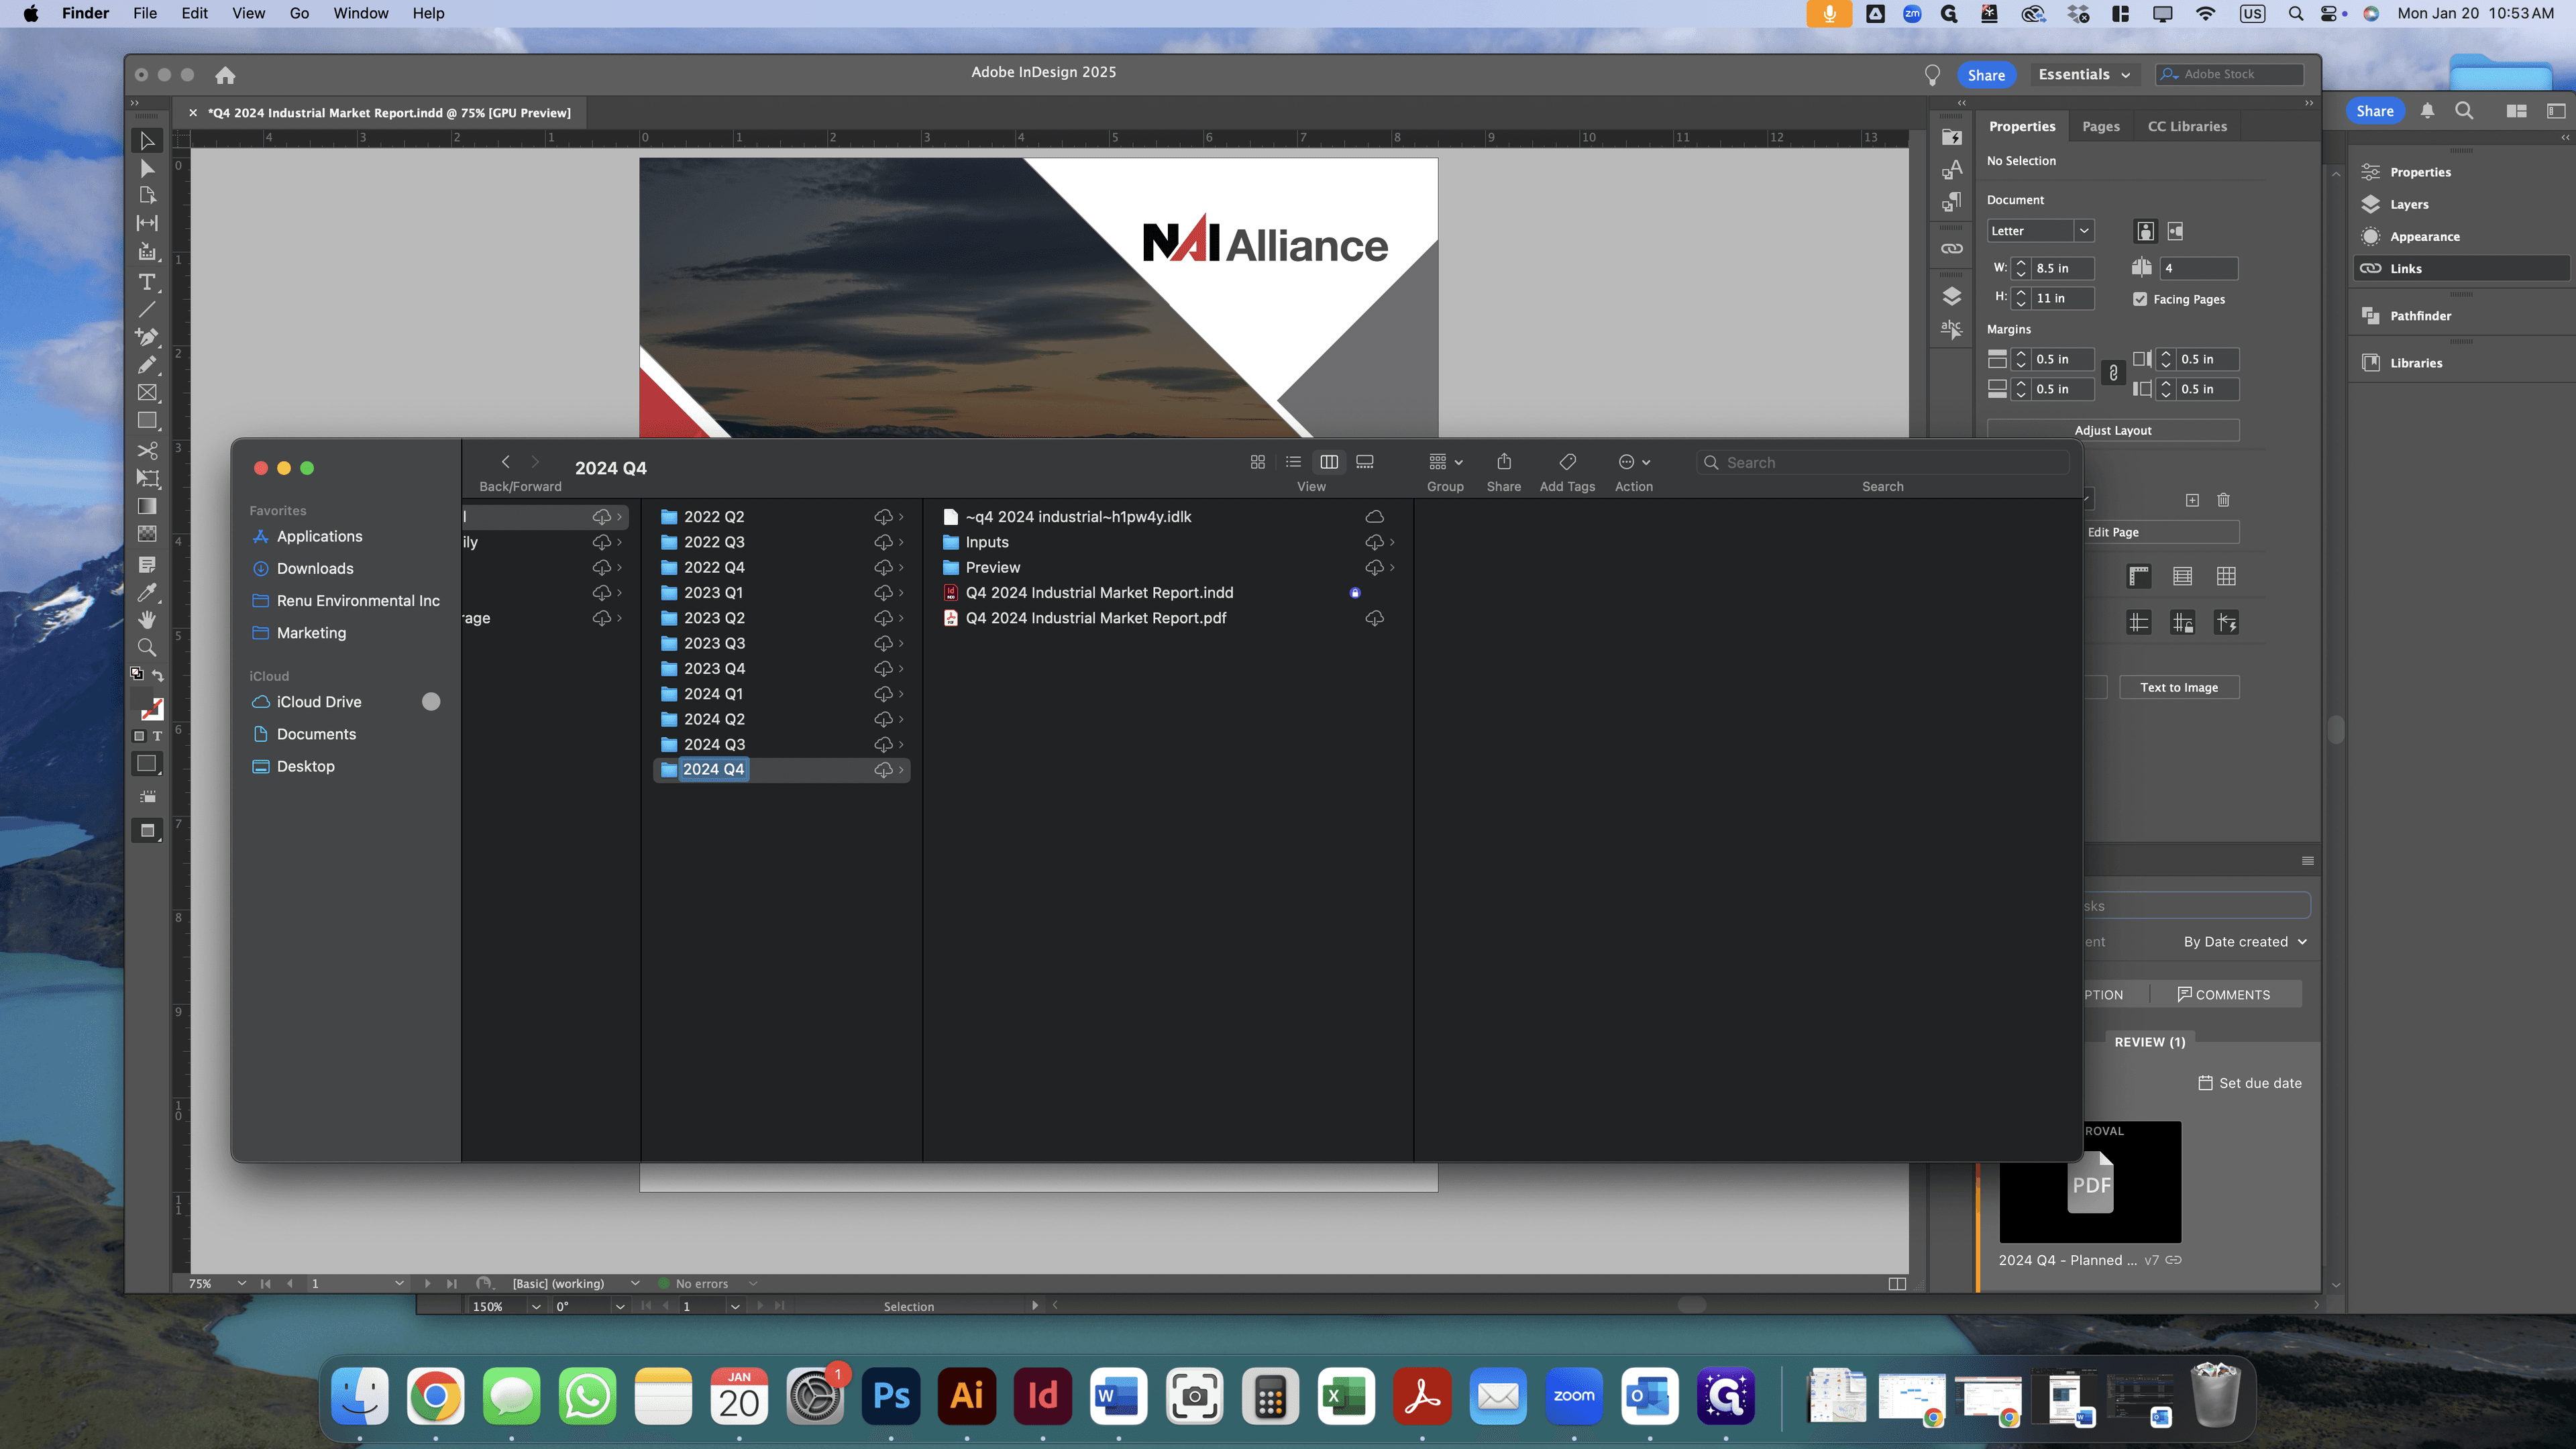Click the add page plus icon
2576x1449 pixels.
(x=2192, y=500)
